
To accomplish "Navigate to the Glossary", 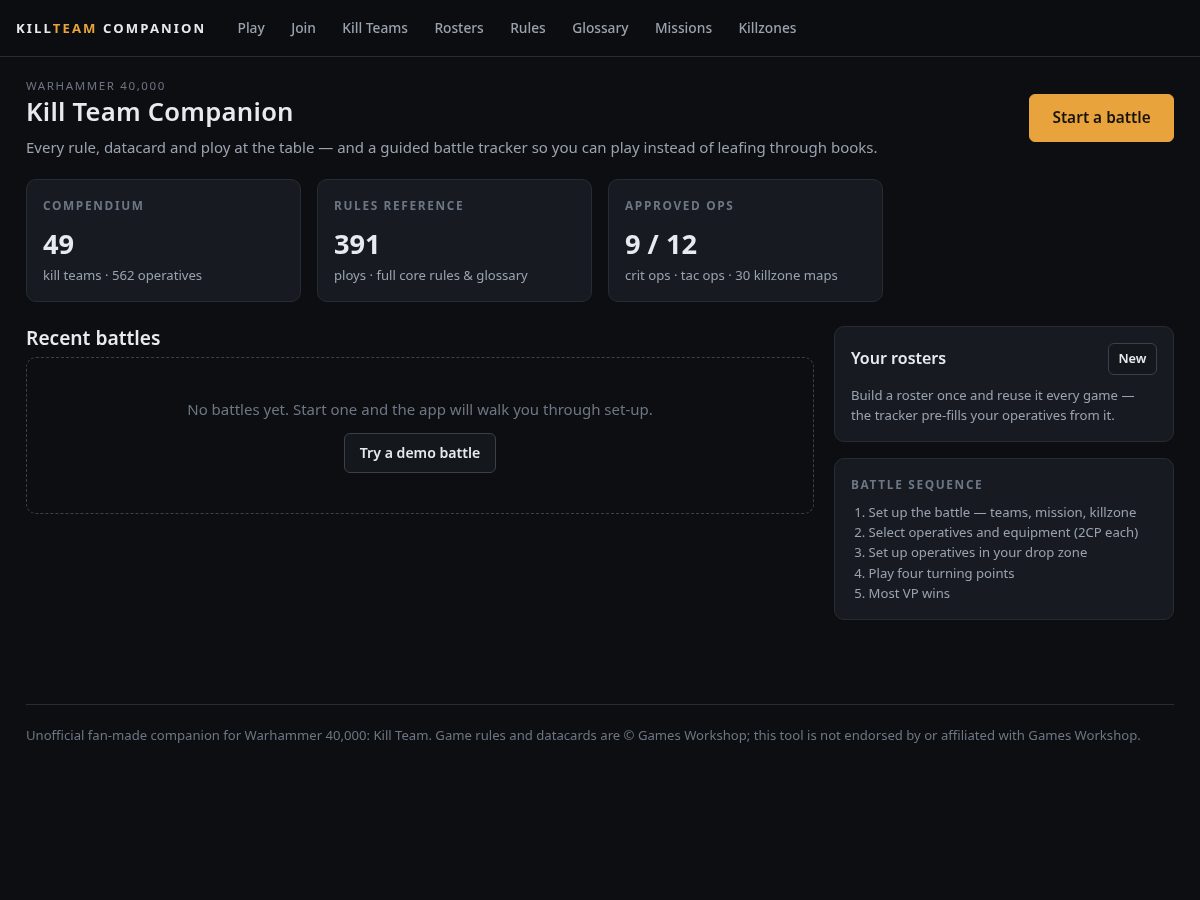I will [600, 28].
